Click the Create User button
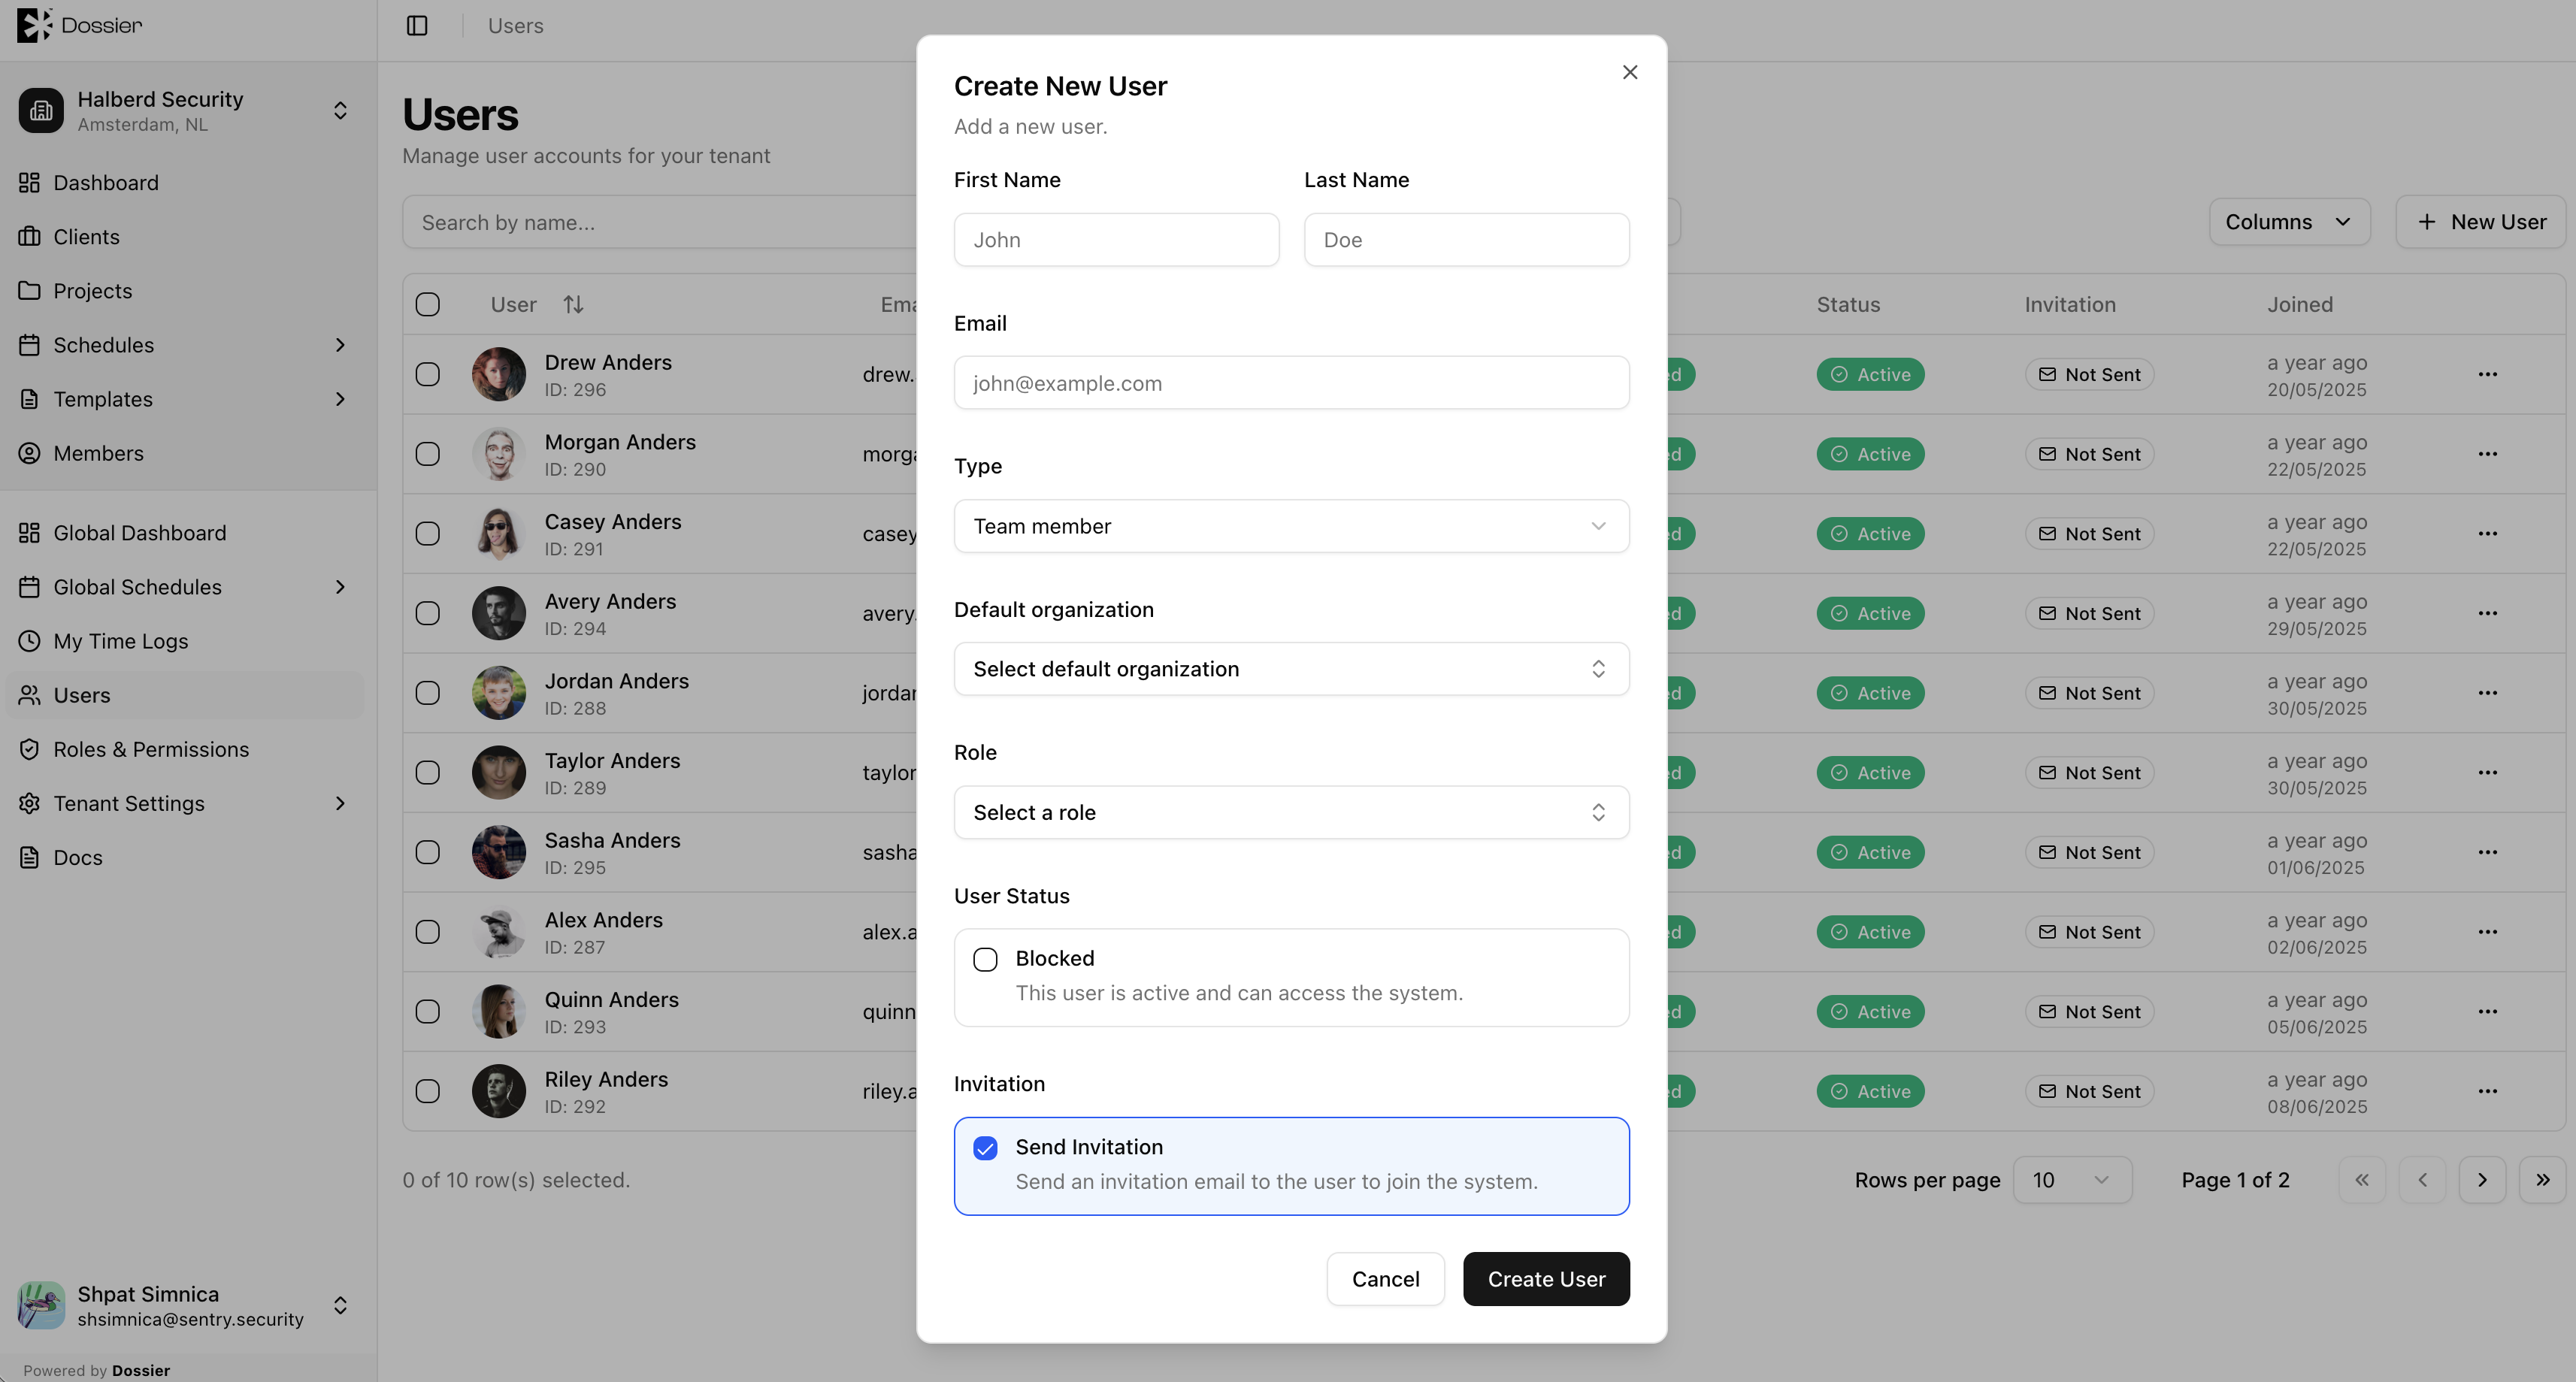The height and width of the screenshot is (1382, 2576). [x=1546, y=1279]
